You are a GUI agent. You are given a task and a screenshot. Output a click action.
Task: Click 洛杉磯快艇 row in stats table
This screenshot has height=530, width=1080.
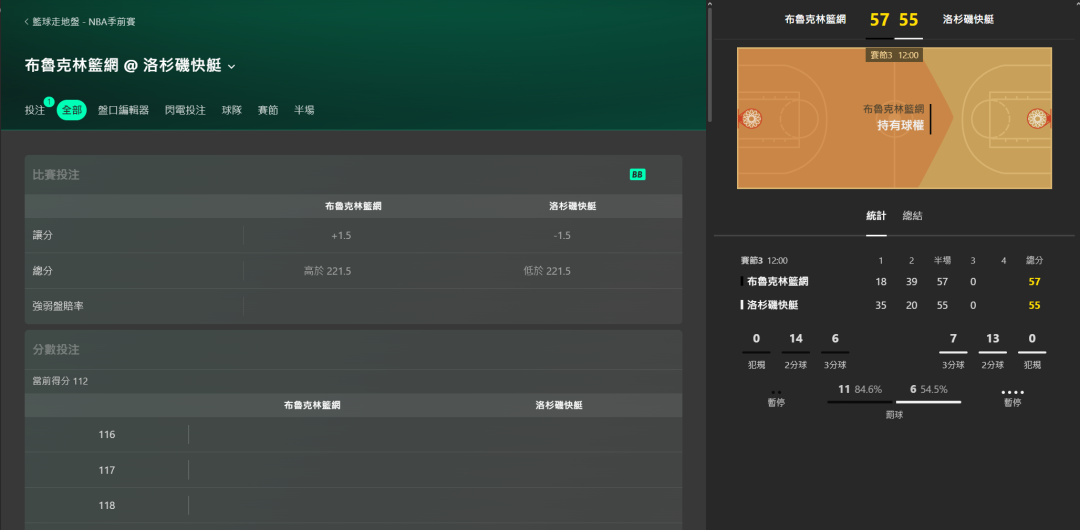[x=893, y=305]
